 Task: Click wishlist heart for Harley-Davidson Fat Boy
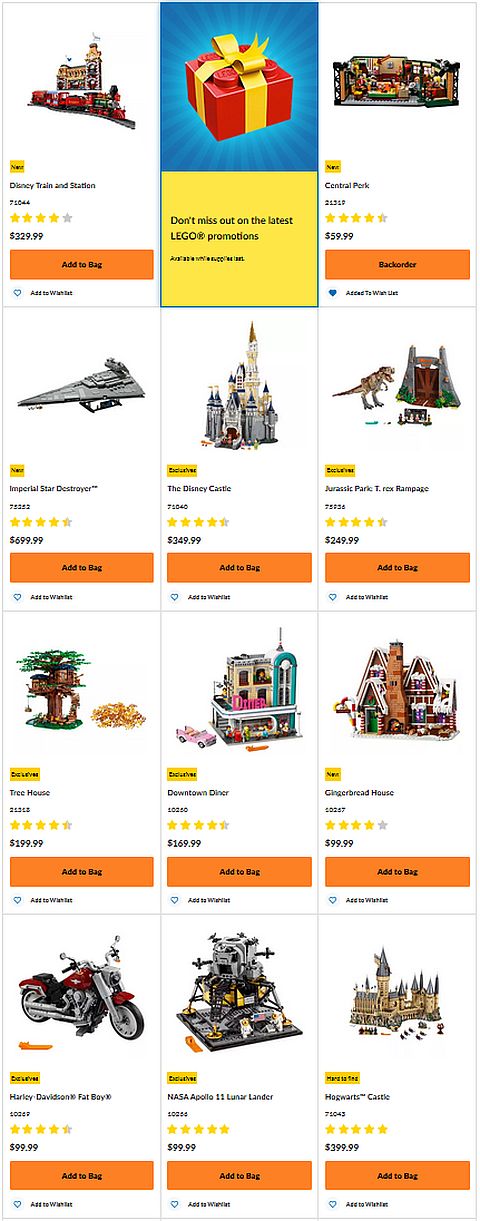point(17,1204)
